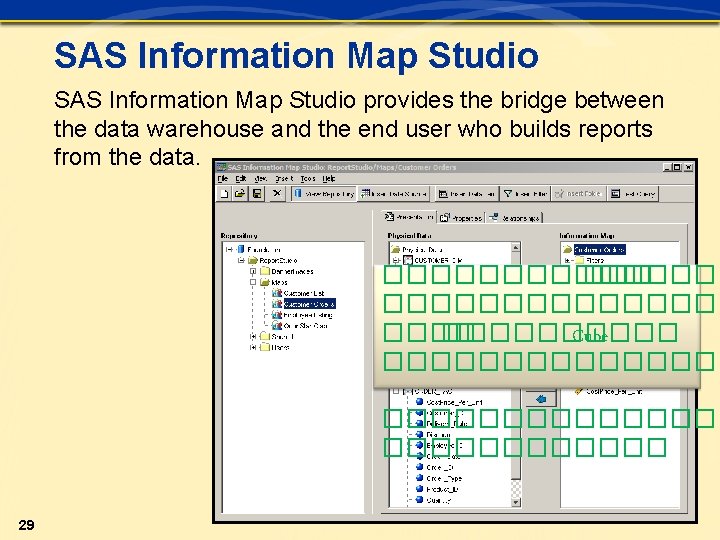Select the Employee_ID column
This screenshot has height=540, width=720.
click(444, 445)
